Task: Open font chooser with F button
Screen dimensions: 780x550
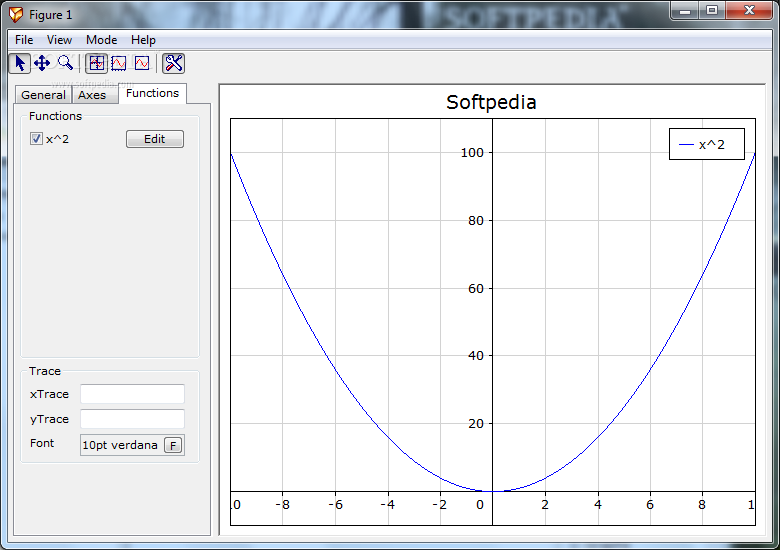Action: tap(173, 445)
